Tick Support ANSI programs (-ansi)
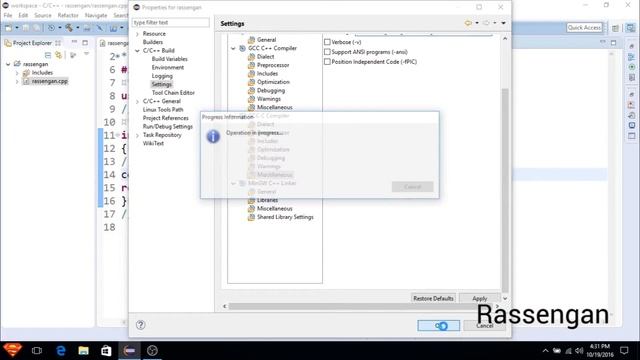640x360 pixels. (x=327, y=52)
